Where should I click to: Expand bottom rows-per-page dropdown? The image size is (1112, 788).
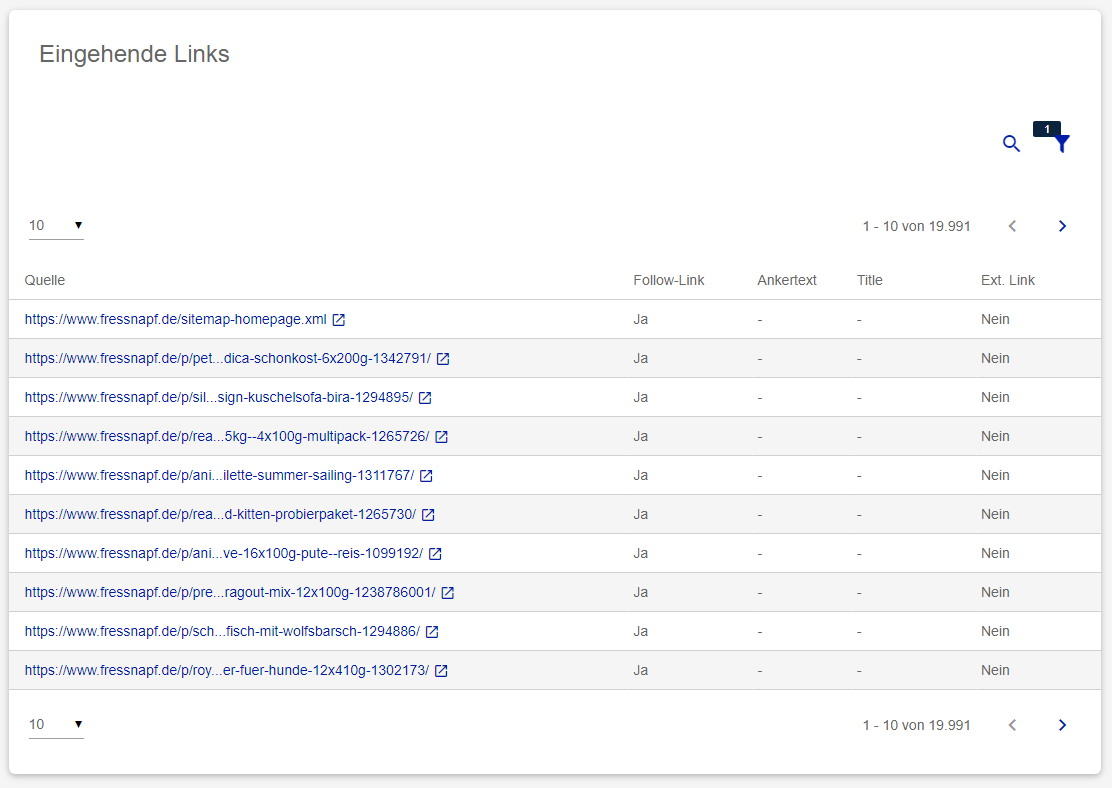pyautogui.click(x=56, y=724)
